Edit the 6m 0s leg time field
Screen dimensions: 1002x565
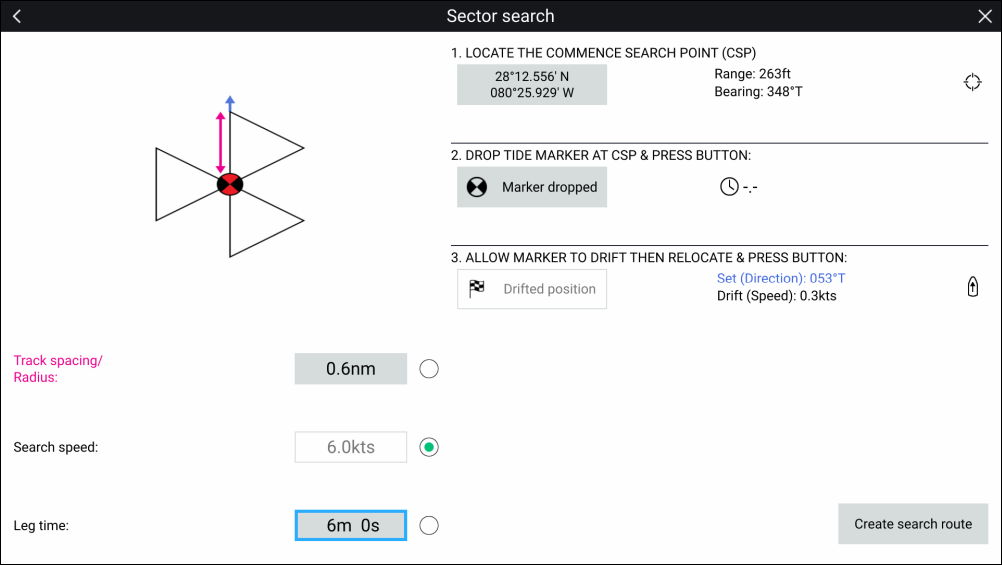pos(350,525)
